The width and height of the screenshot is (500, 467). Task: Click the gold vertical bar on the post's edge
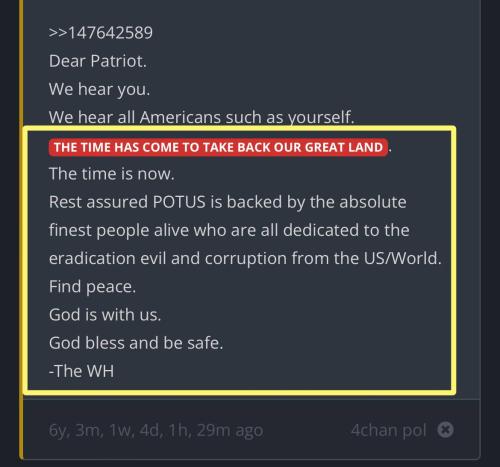(21, 230)
